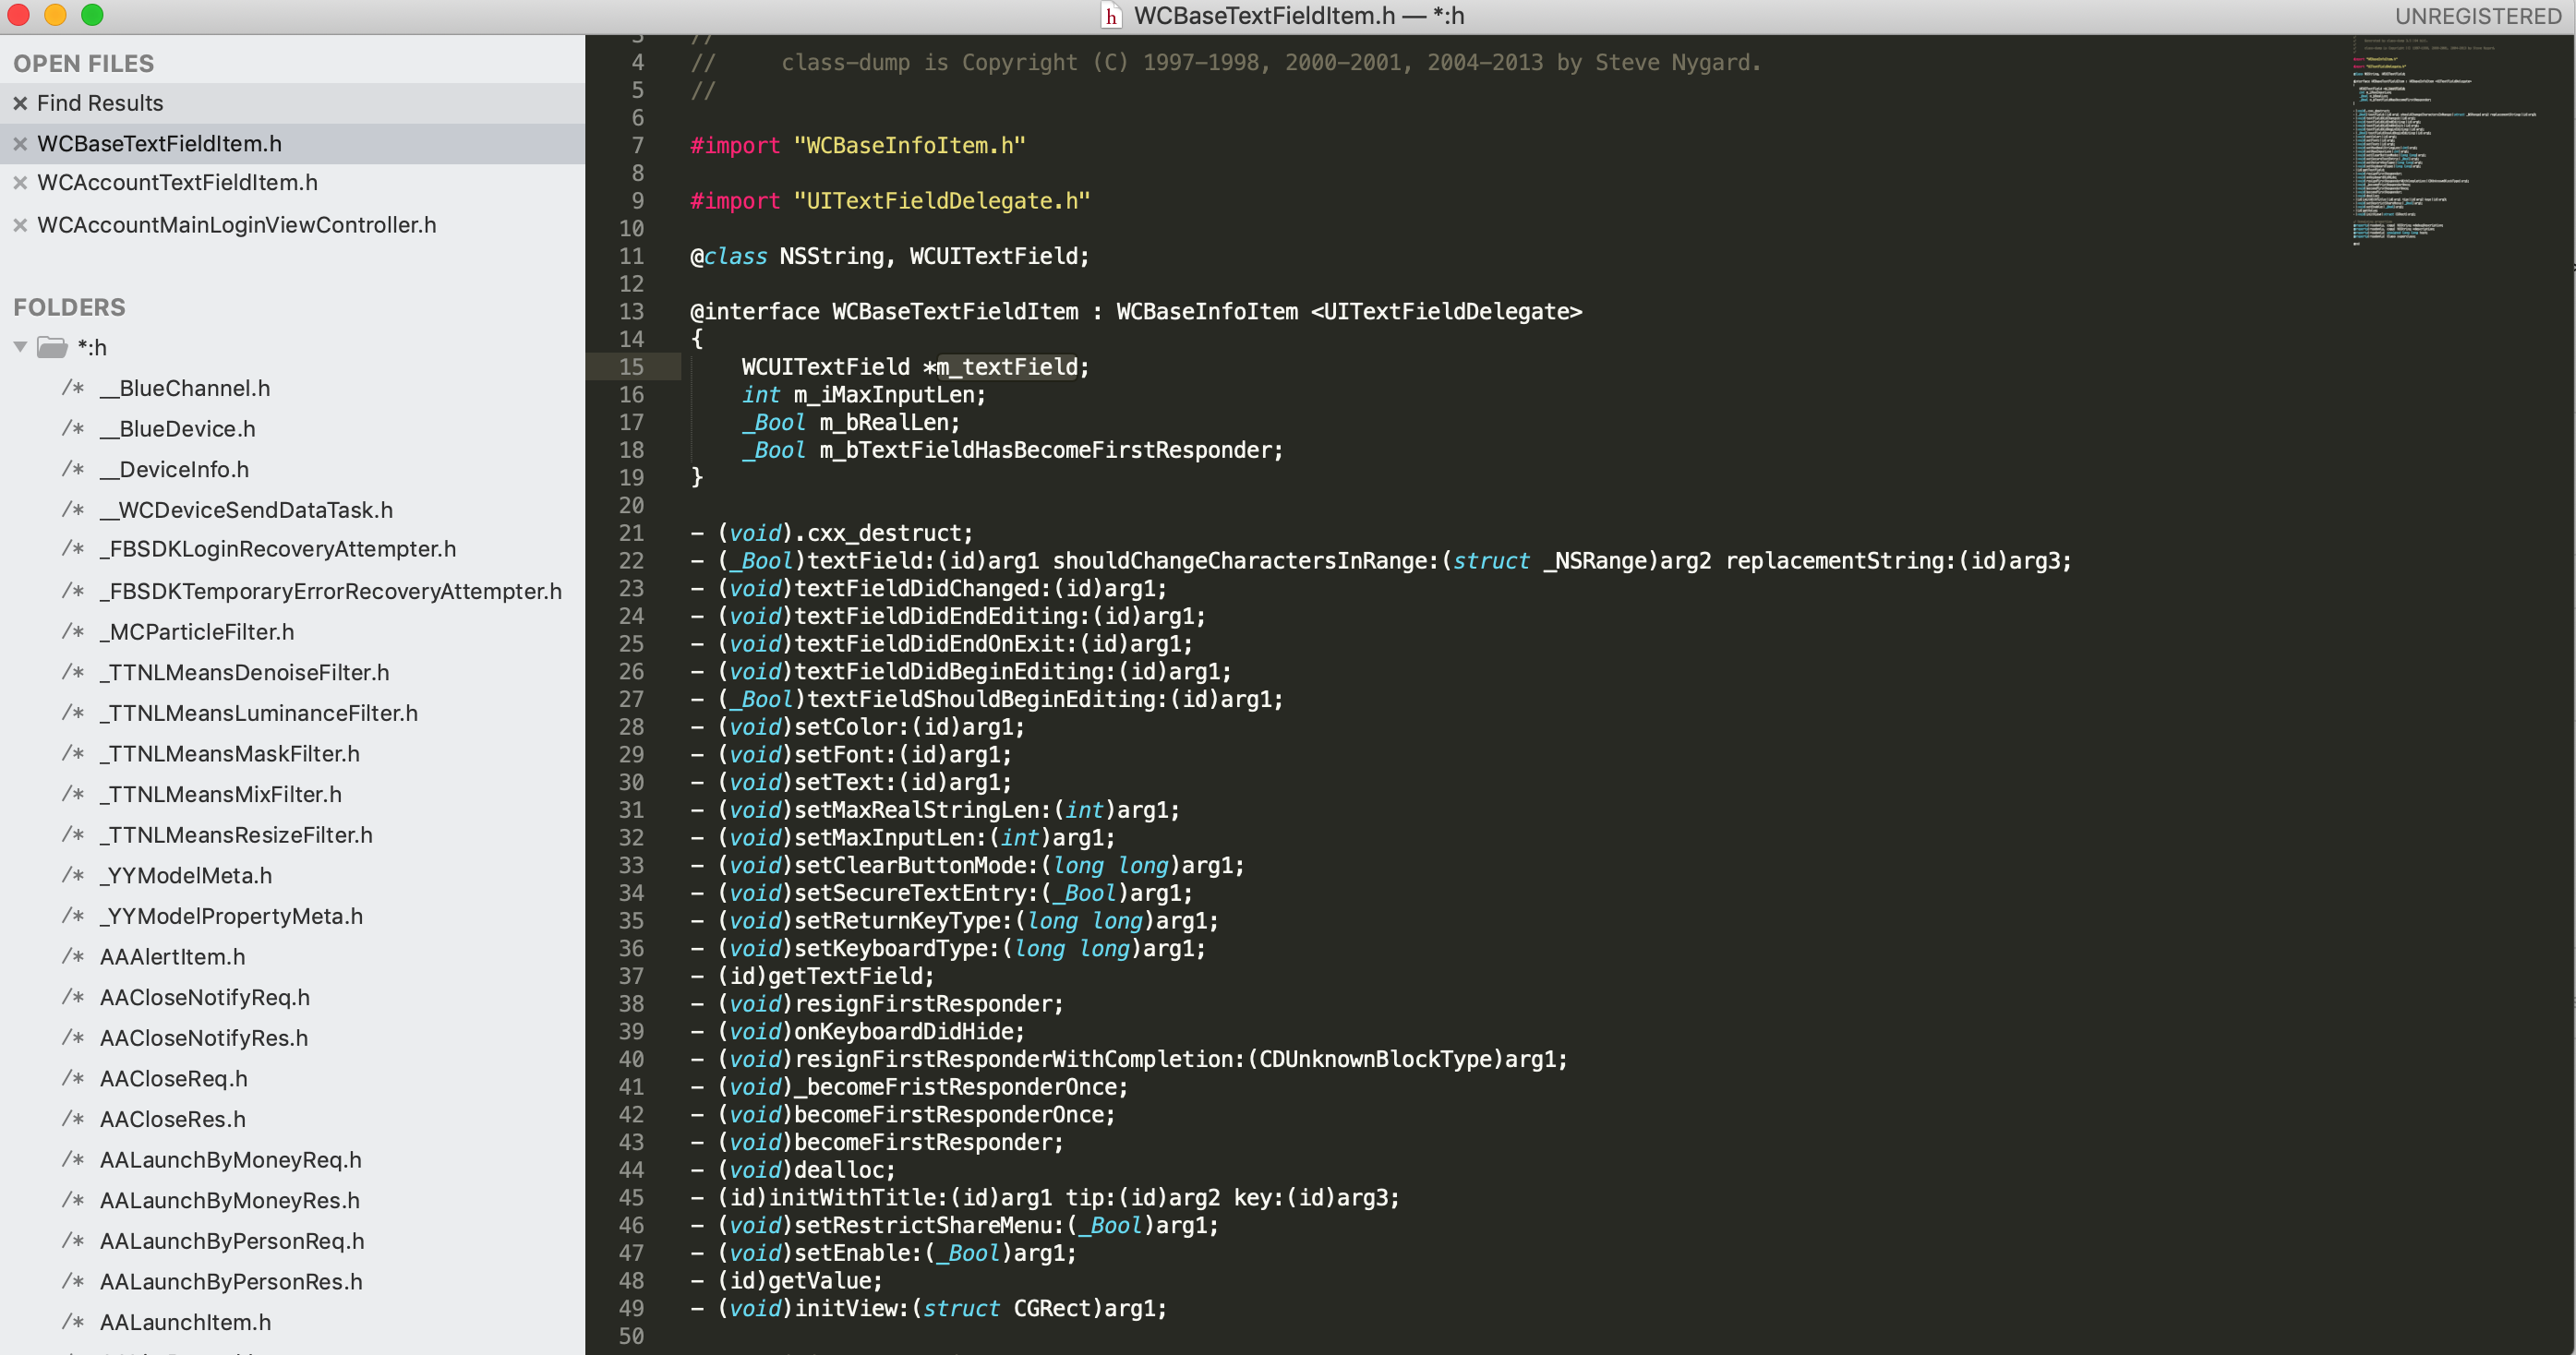Click the UNREGISTERED label in title bar
This screenshot has width=2576, height=1355.
[2477, 16]
